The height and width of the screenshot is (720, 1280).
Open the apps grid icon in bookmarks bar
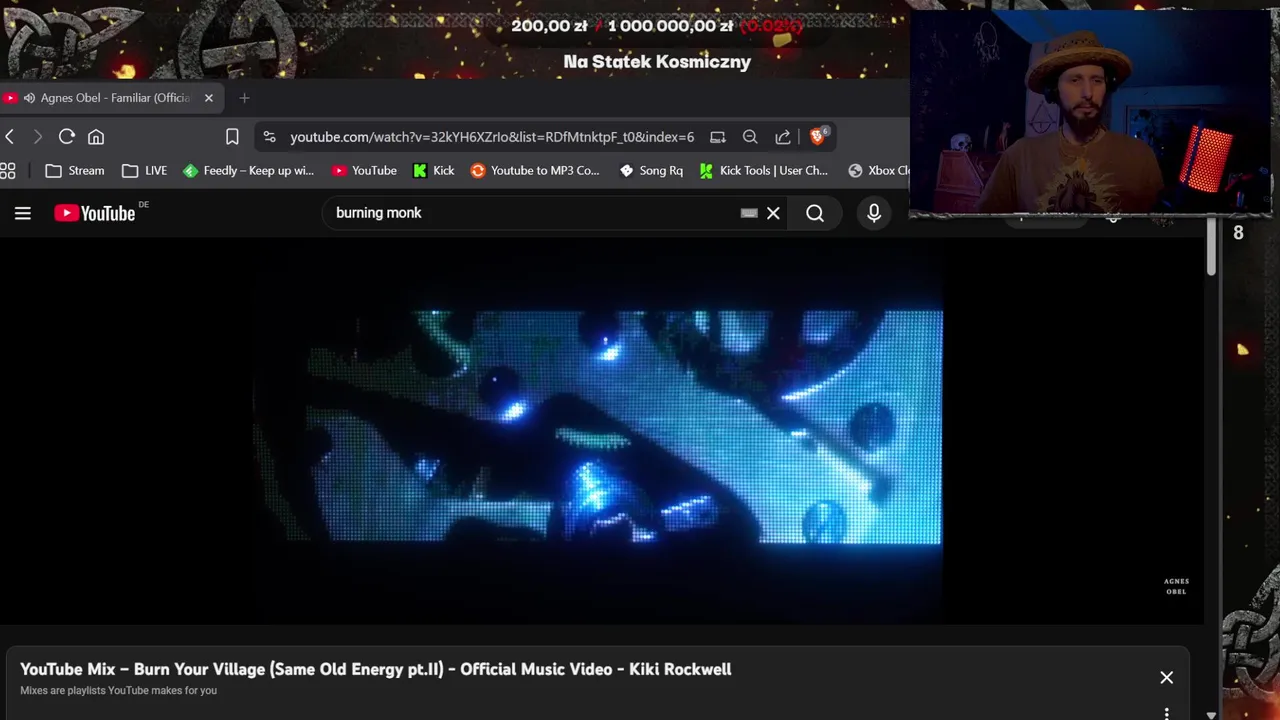[8, 171]
